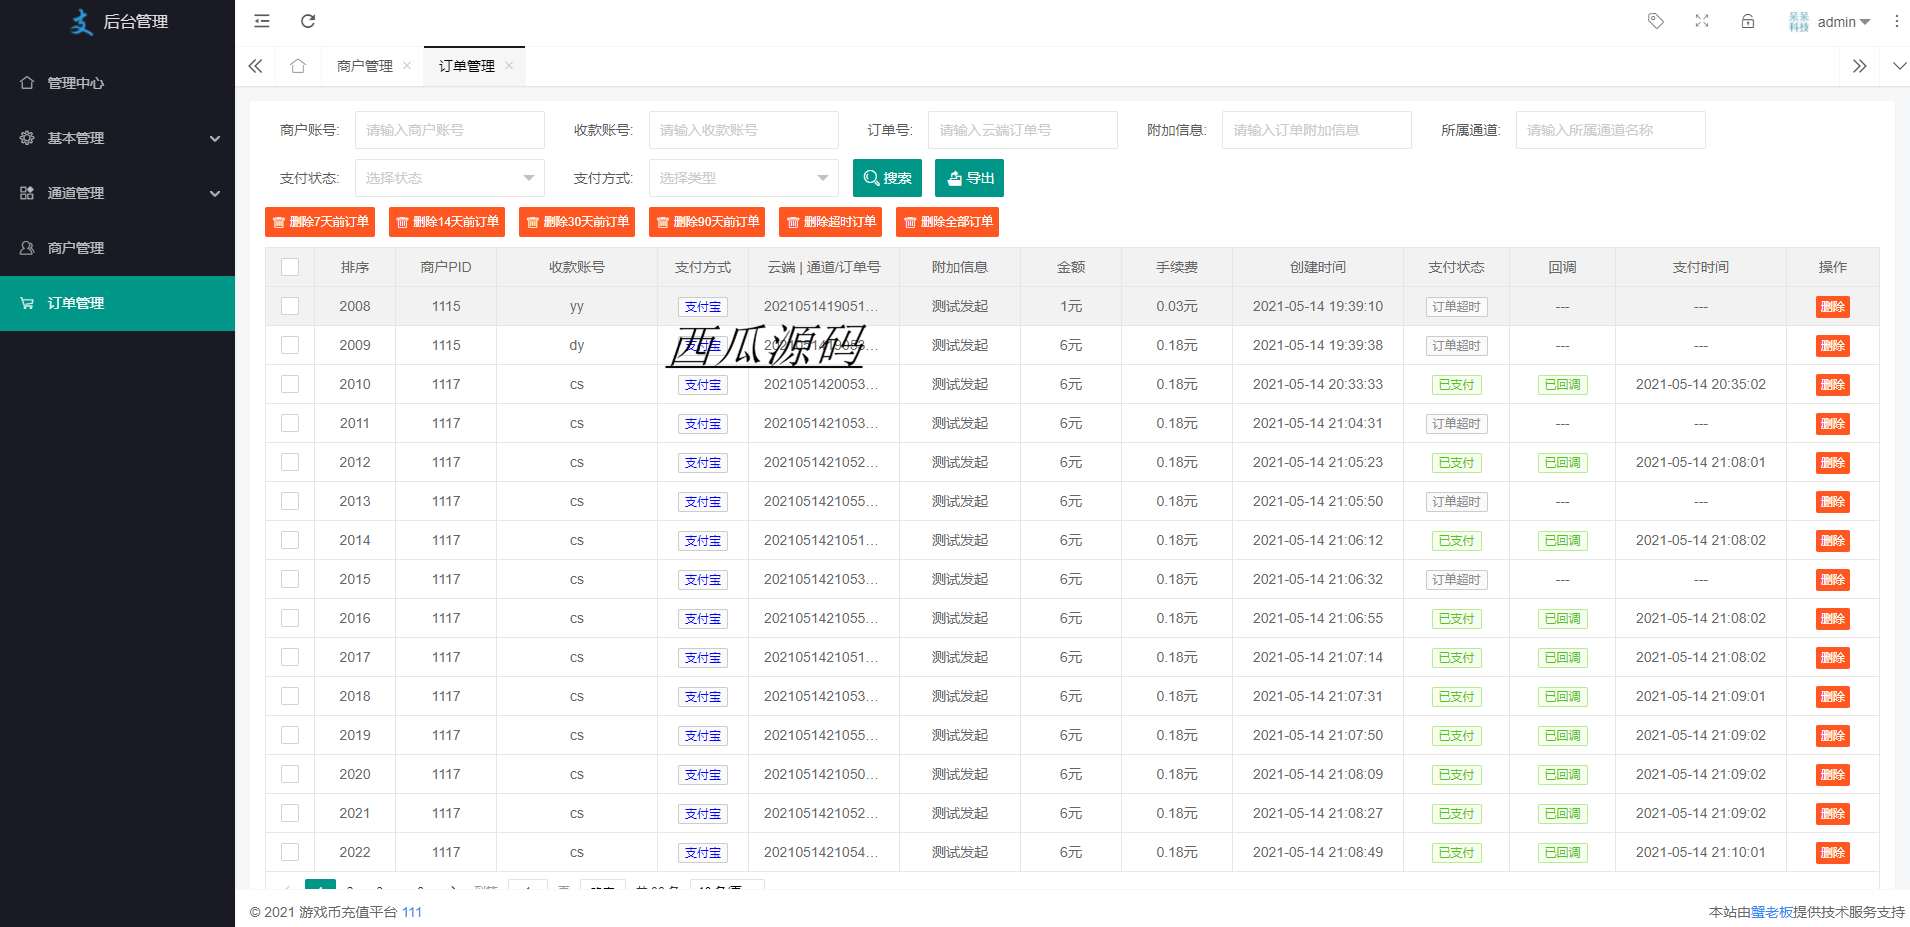
Task: Toggle the select-all header checkbox
Action: click(290, 267)
